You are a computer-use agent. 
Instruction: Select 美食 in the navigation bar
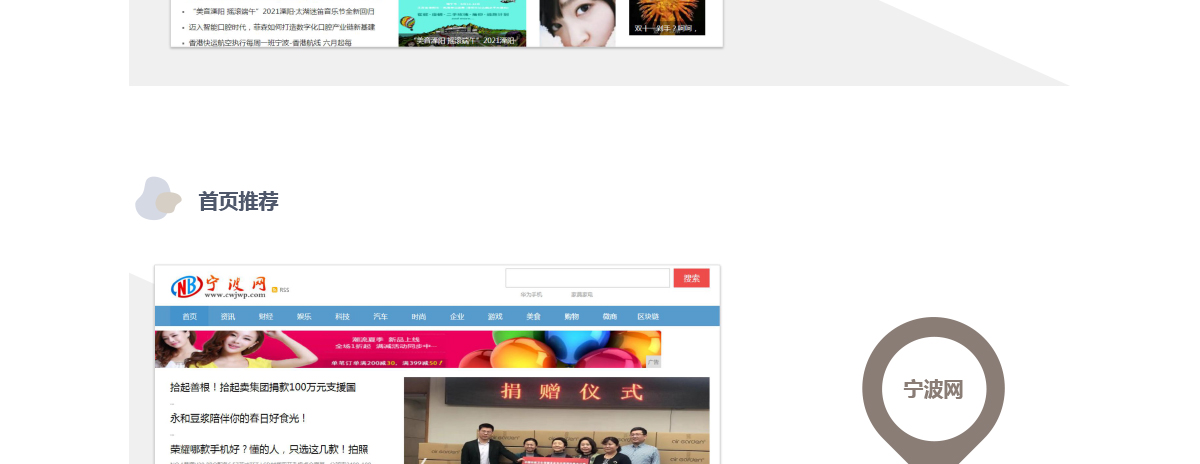(x=533, y=316)
